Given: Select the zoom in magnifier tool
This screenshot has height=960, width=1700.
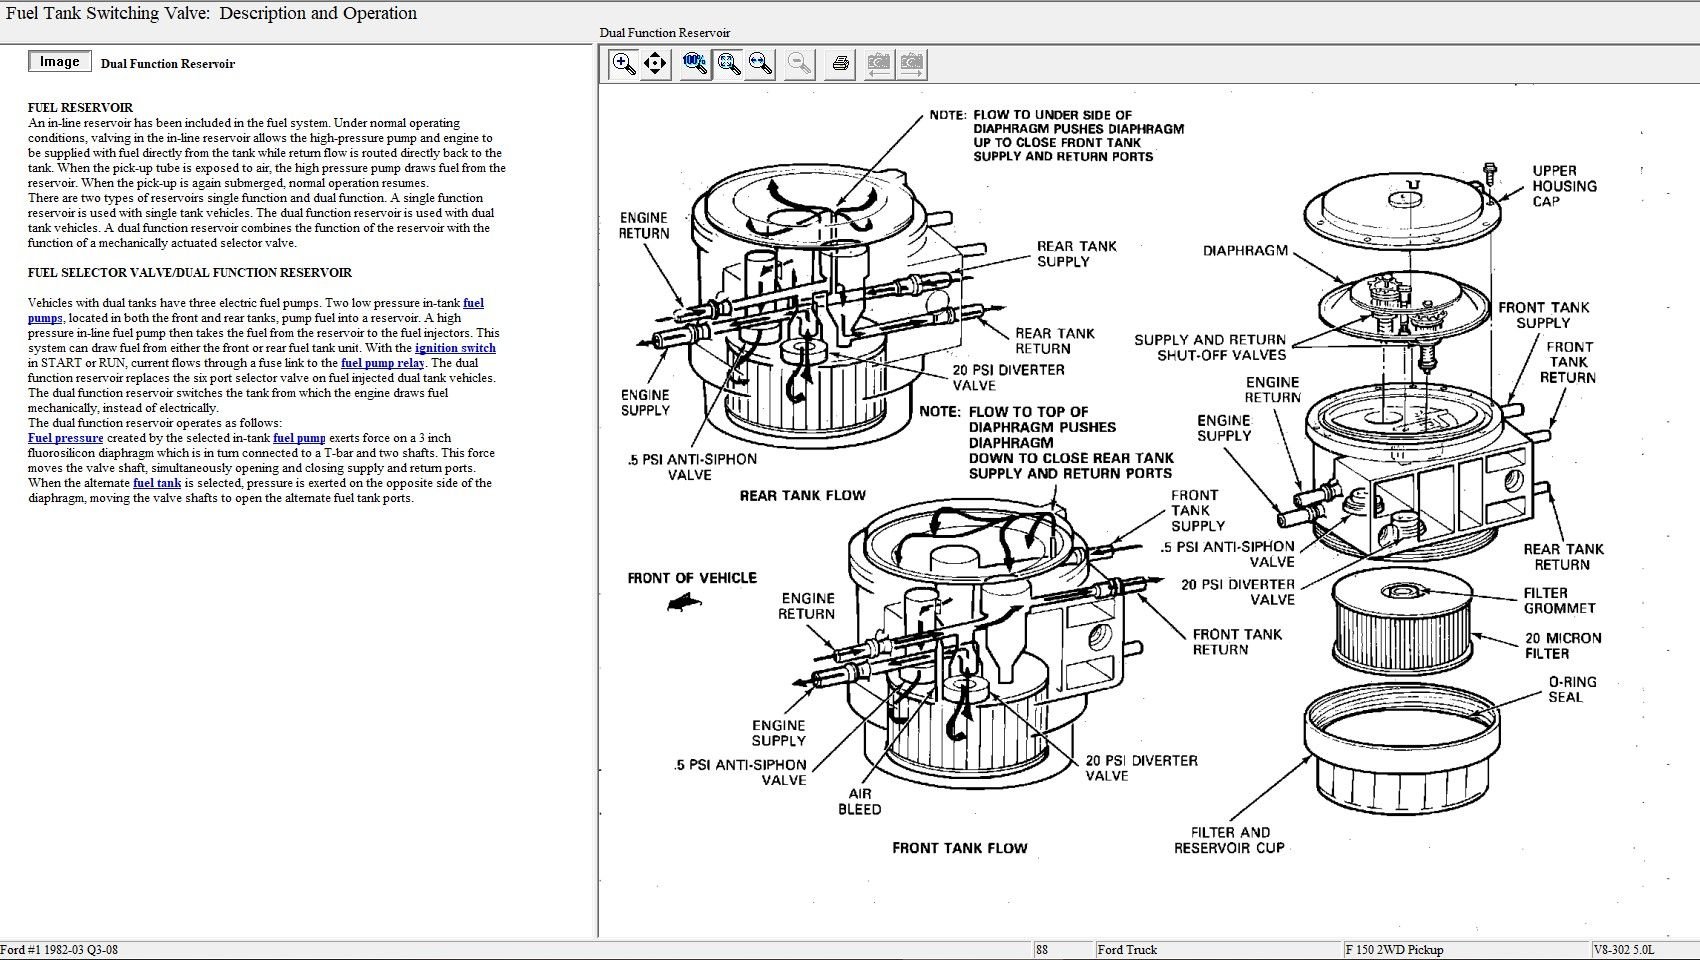Looking at the screenshot, I should click(623, 64).
